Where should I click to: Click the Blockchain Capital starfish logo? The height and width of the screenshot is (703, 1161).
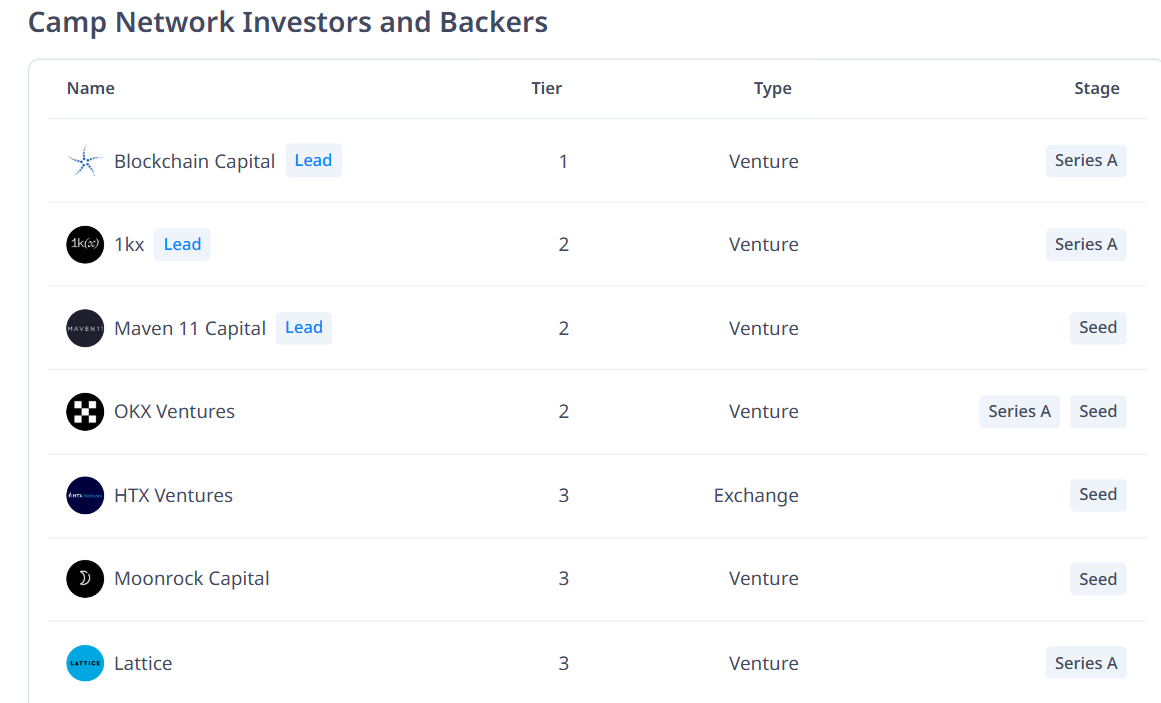click(85, 161)
